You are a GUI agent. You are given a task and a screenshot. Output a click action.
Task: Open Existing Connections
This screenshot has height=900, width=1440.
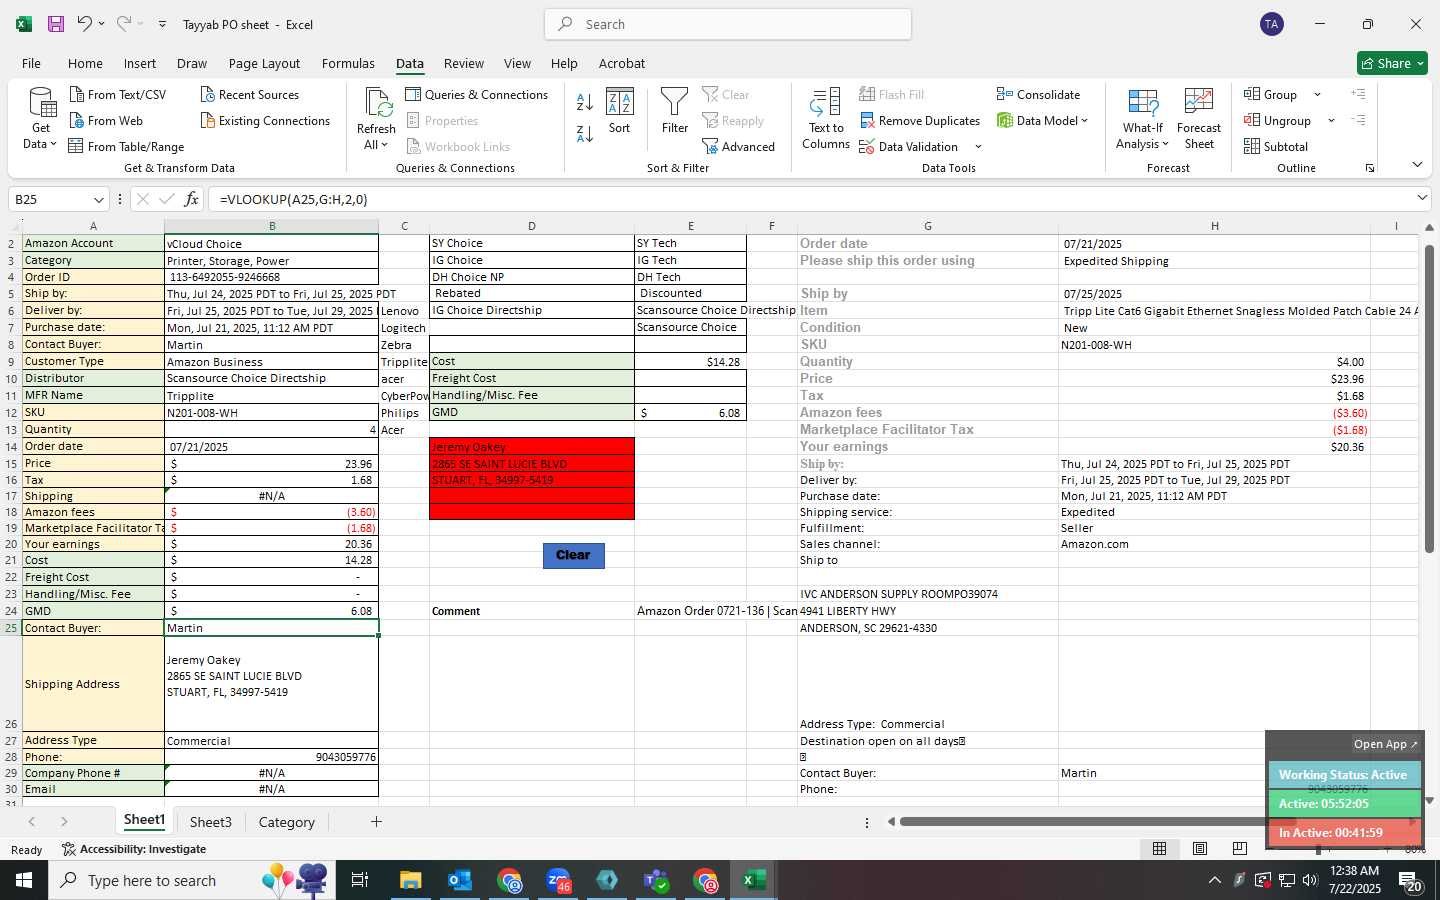point(265,120)
